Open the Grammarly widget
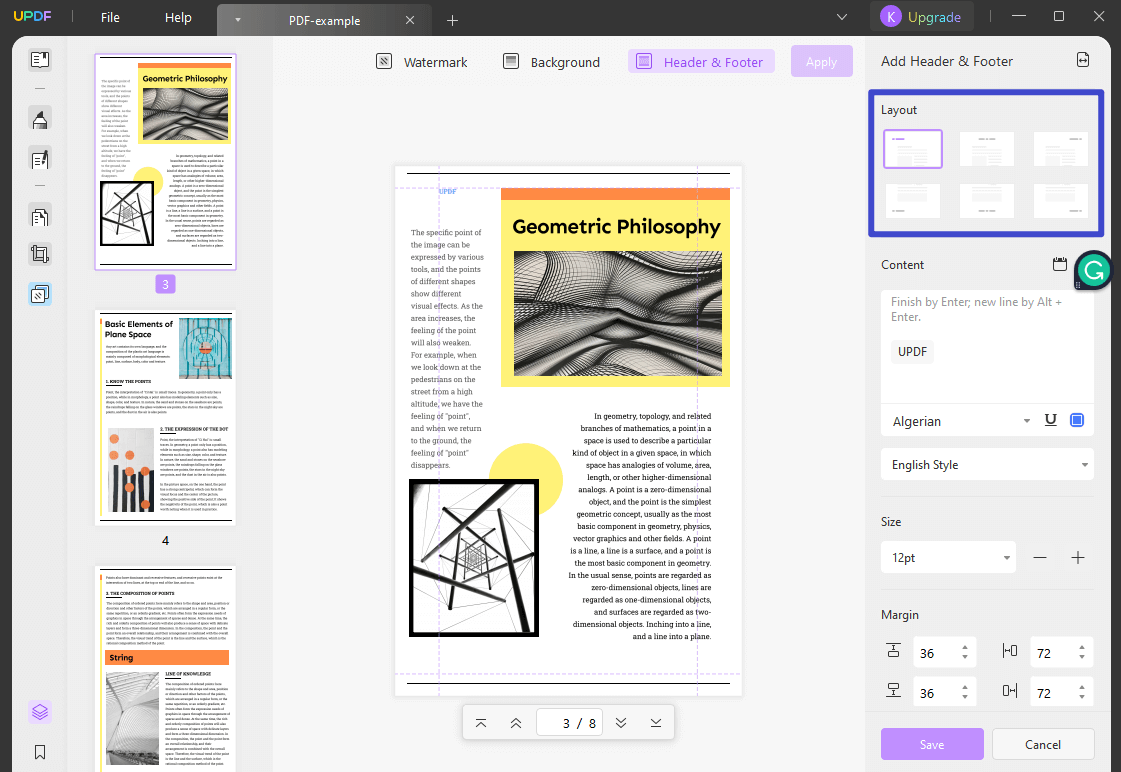1121x772 pixels. point(1091,270)
